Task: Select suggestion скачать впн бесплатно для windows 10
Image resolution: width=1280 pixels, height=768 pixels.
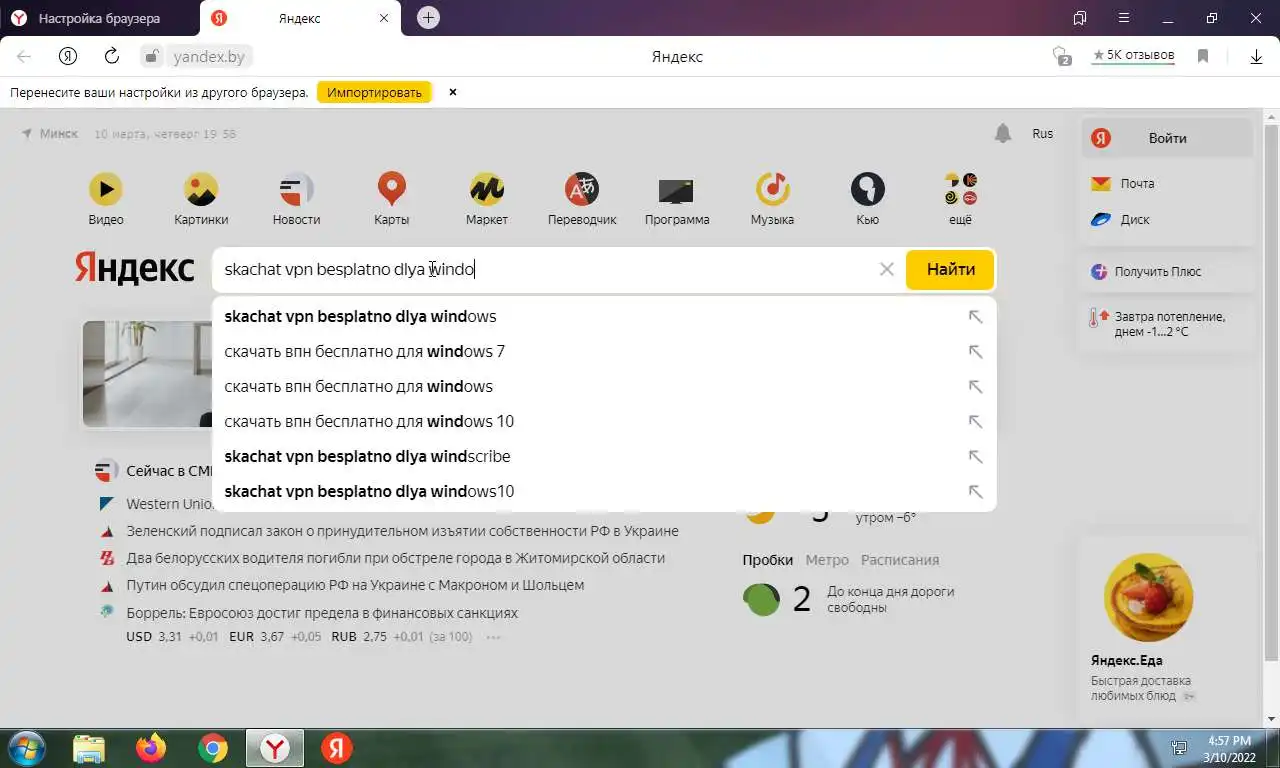Action: coord(604,422)
